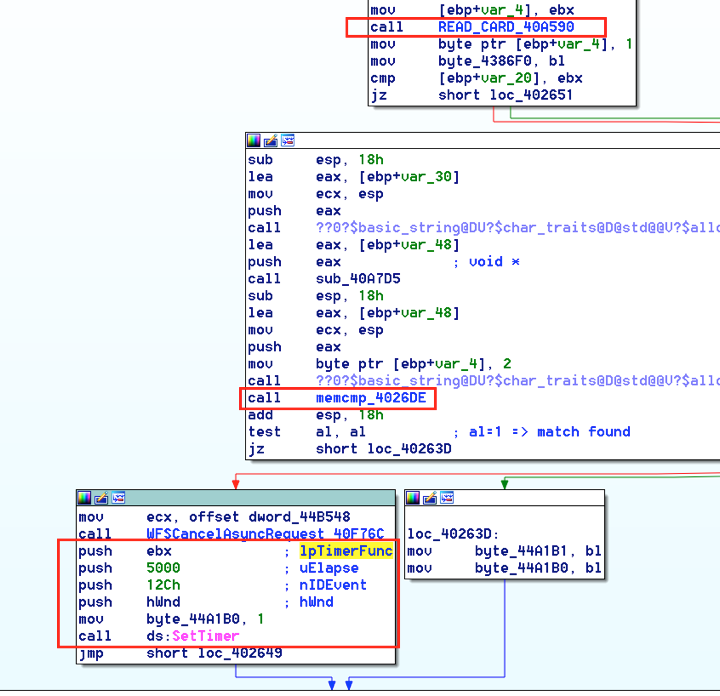Image resolution: width=720 pixels, height=696 pixels.
Task: Click the color icon on loc_40263D node
Action: click(414, 497)
